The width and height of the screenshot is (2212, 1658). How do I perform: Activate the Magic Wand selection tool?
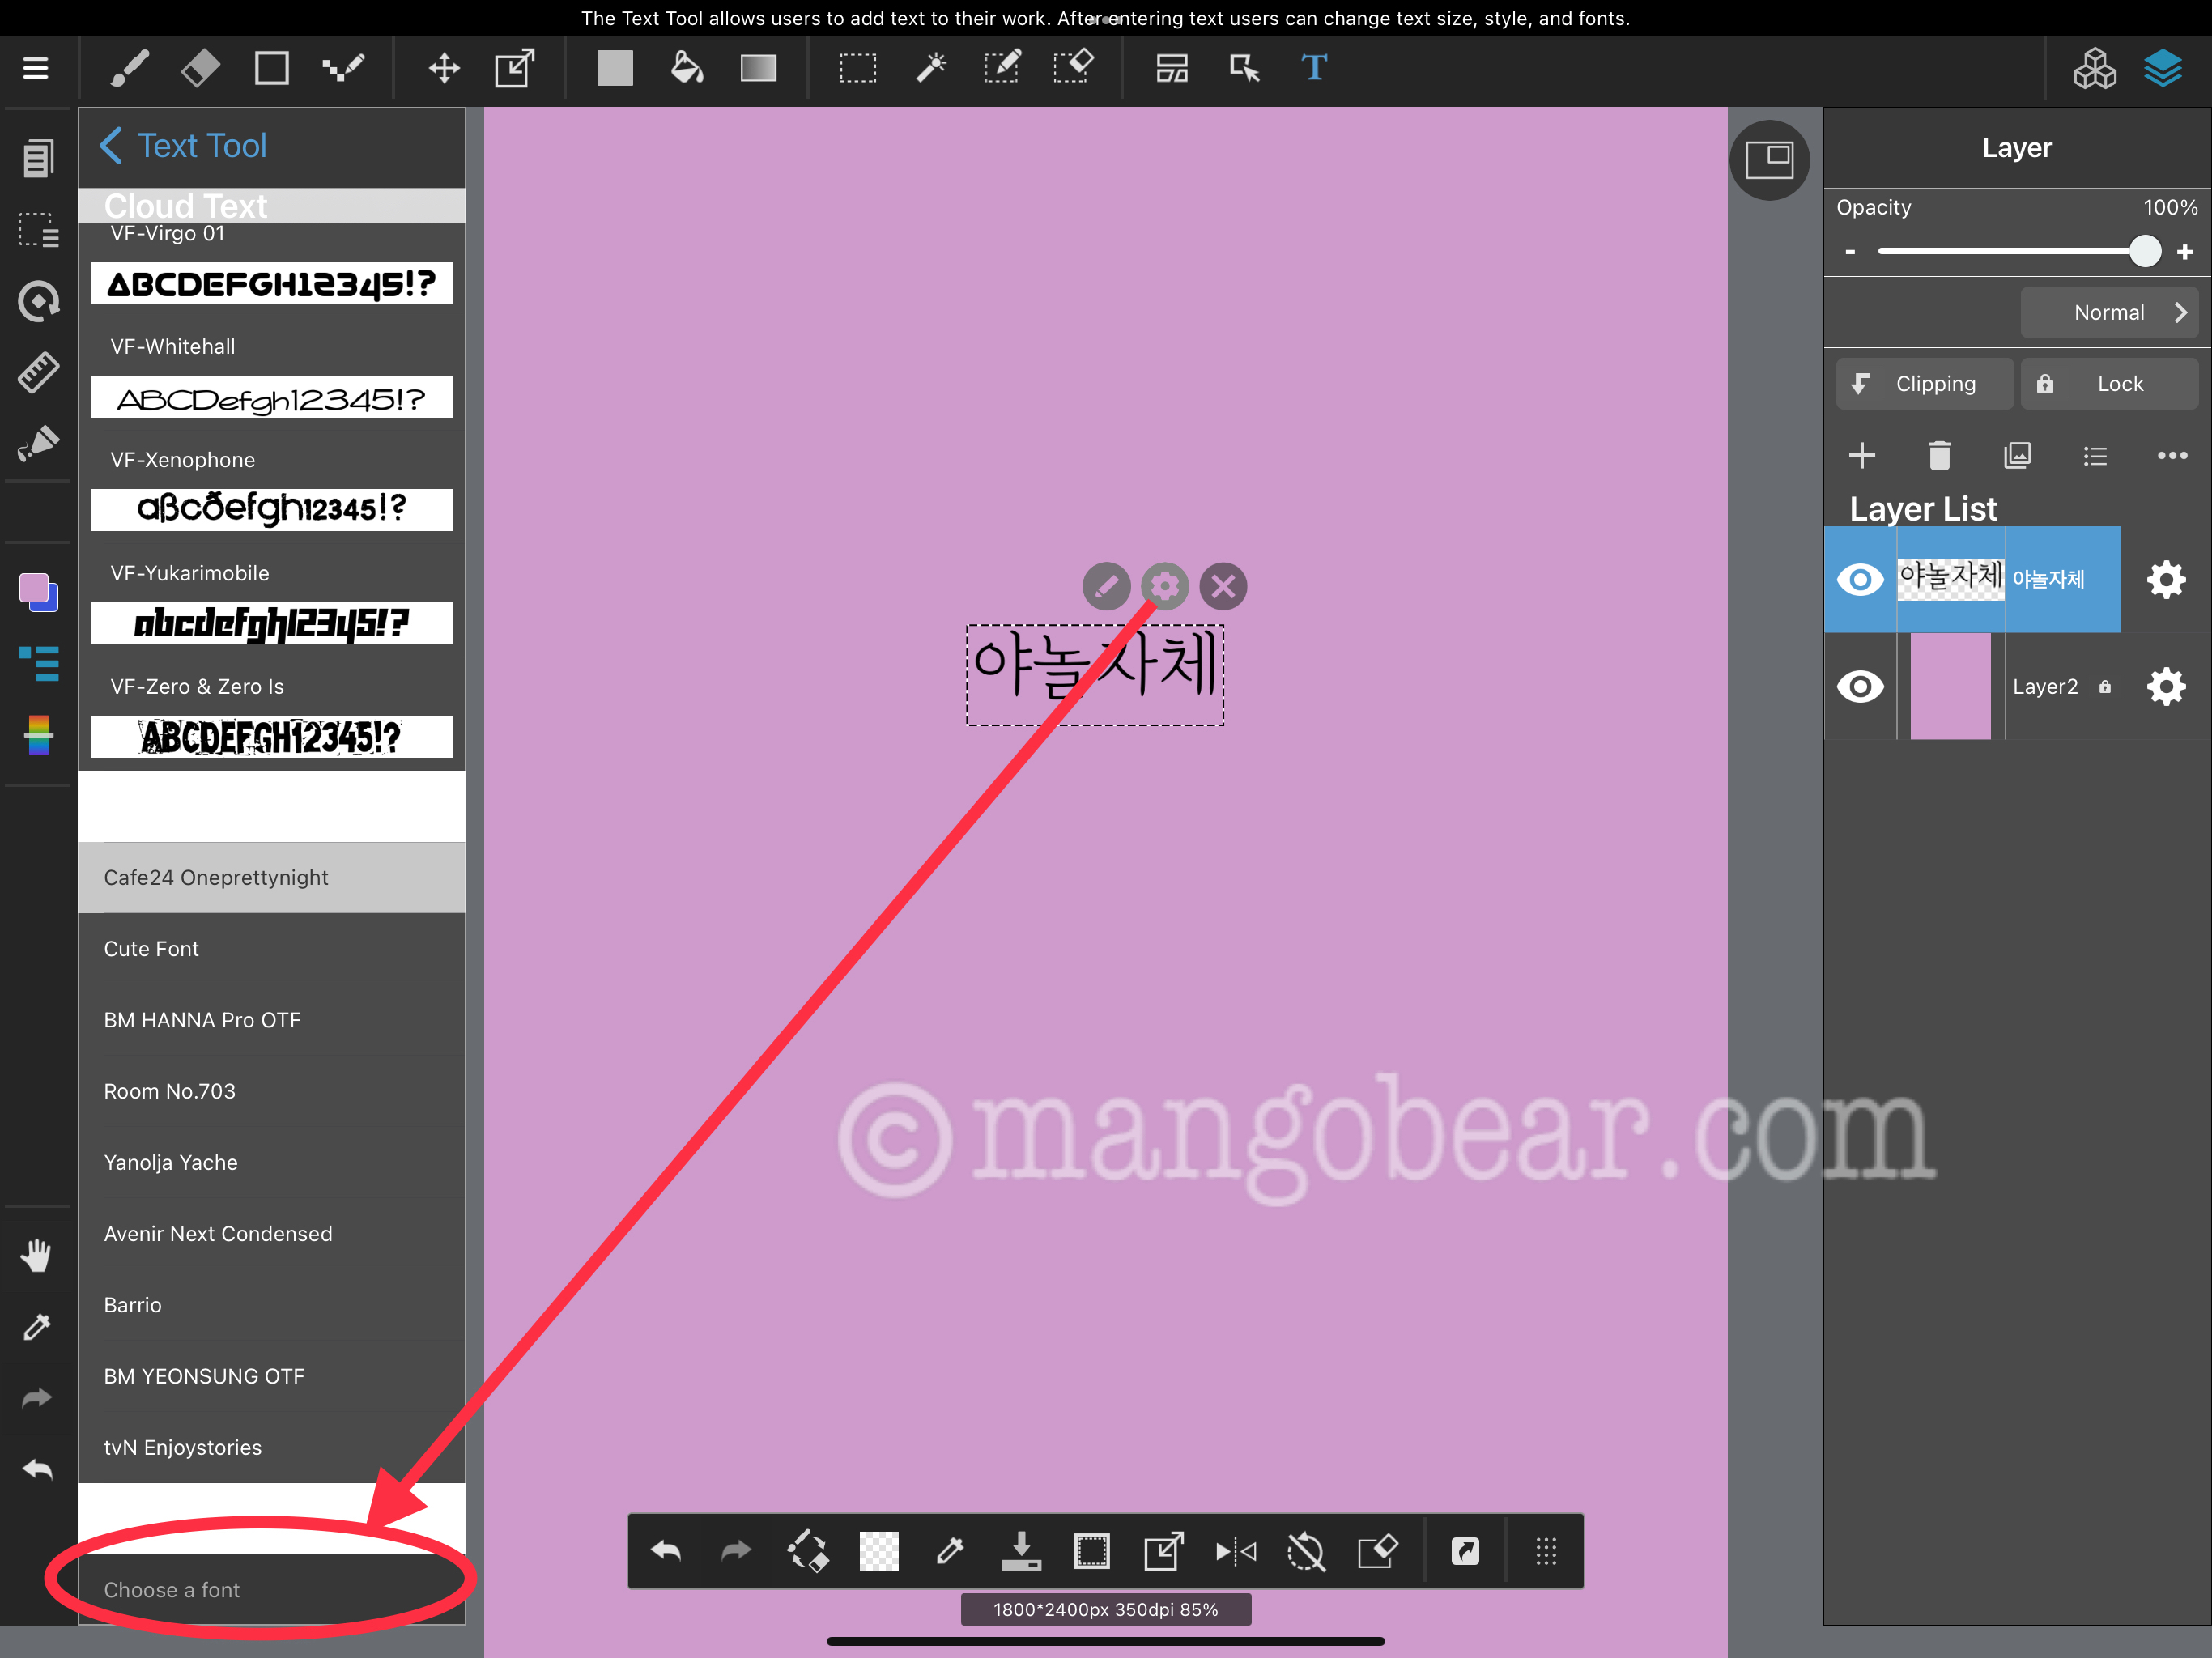coord(930,68)
